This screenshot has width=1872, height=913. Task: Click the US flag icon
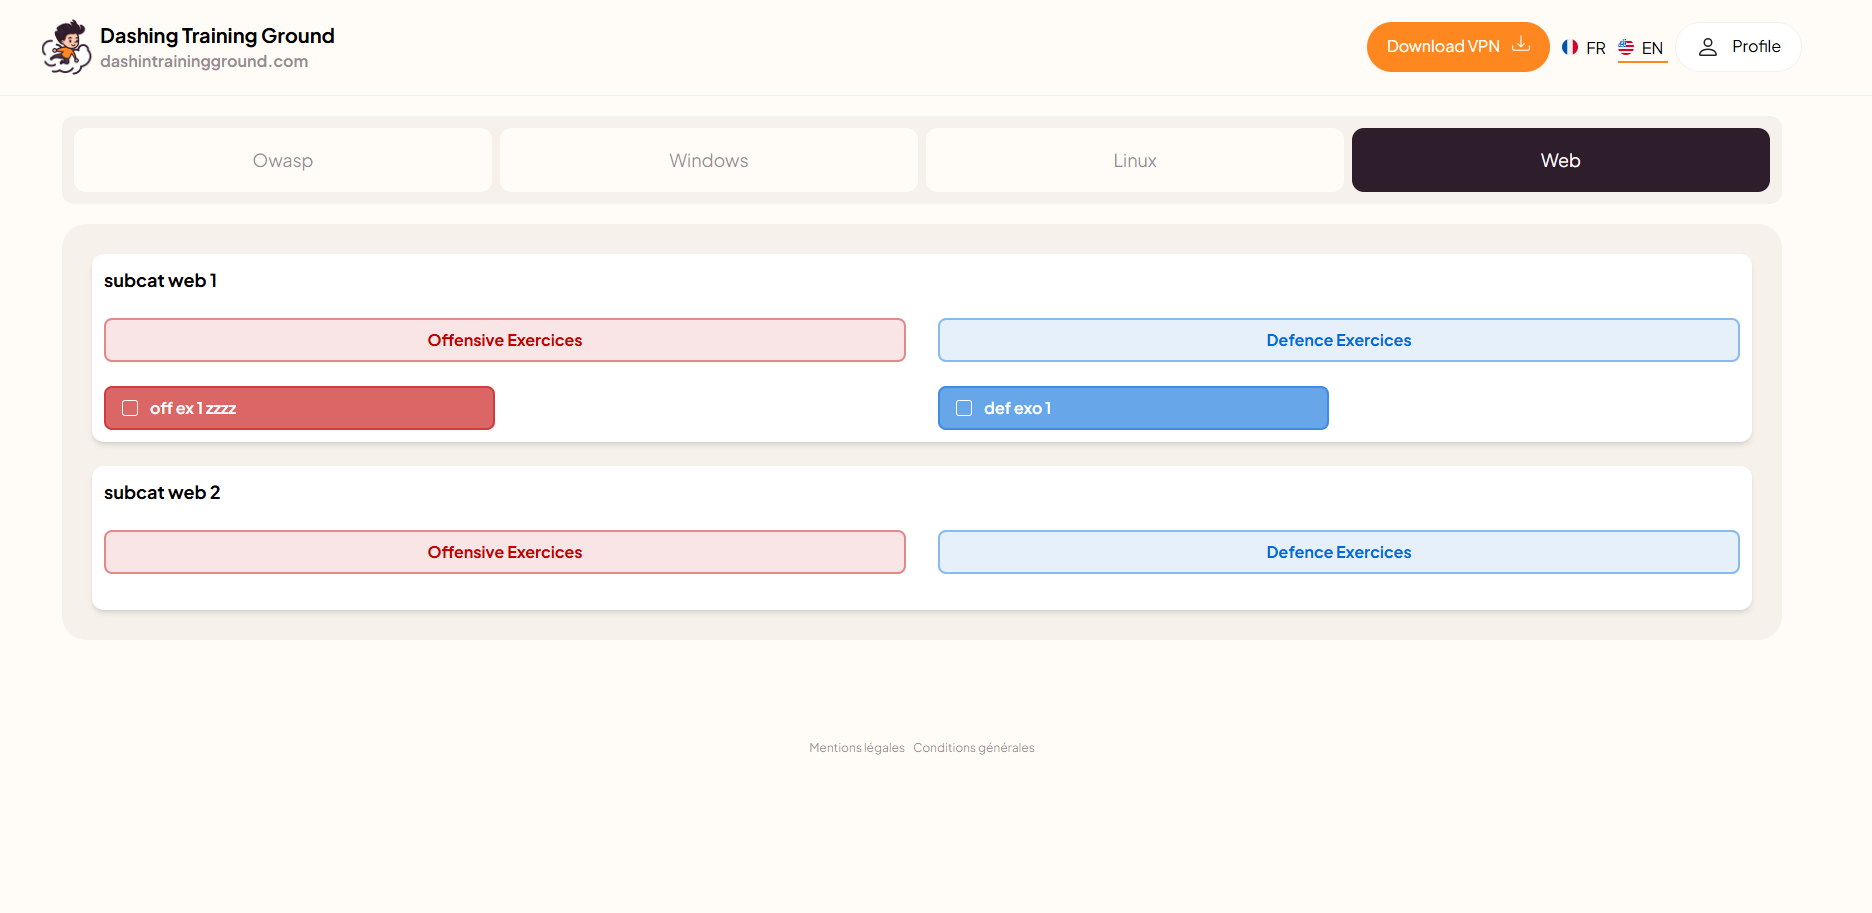[1626, 47]
